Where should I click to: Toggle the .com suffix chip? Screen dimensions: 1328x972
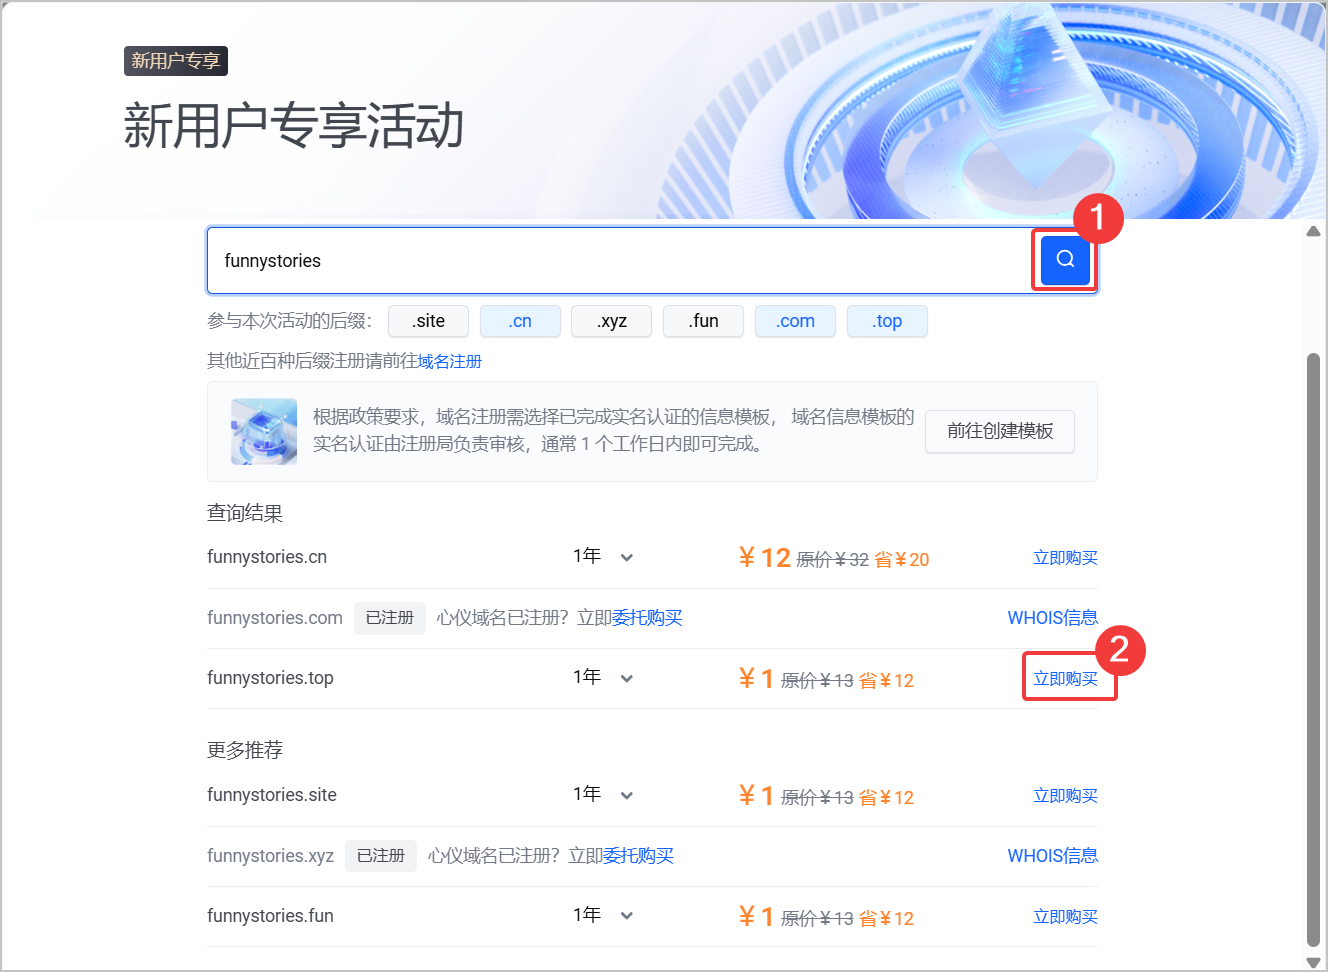click(795, 321)
